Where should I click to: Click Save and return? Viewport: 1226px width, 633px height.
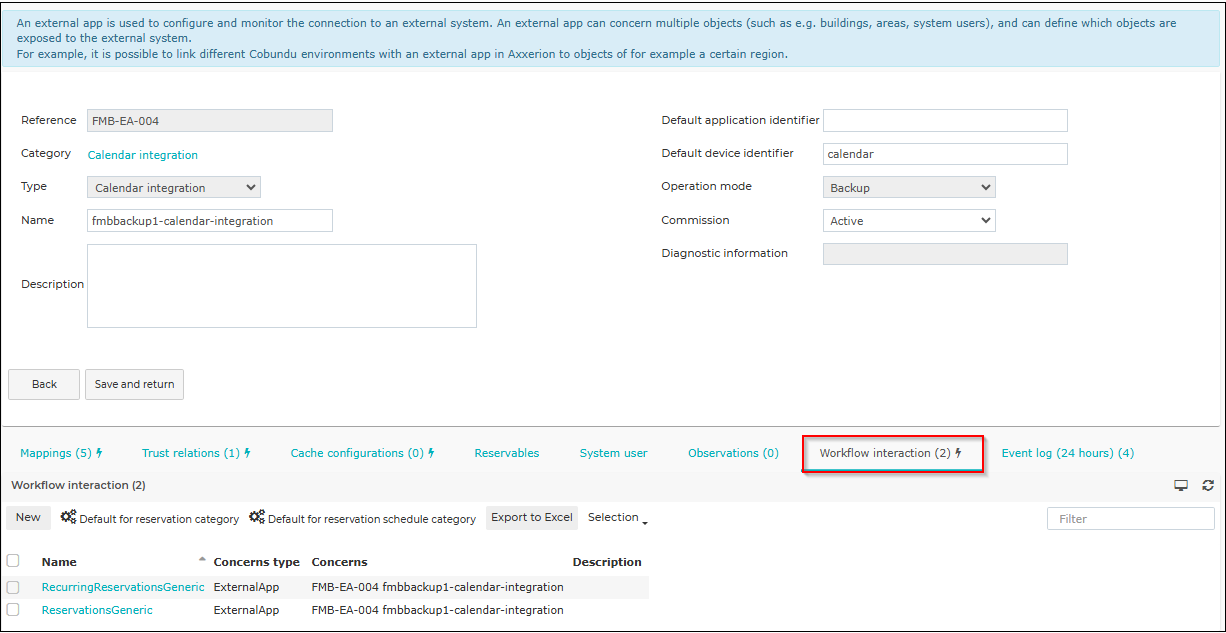pos(134,384)
